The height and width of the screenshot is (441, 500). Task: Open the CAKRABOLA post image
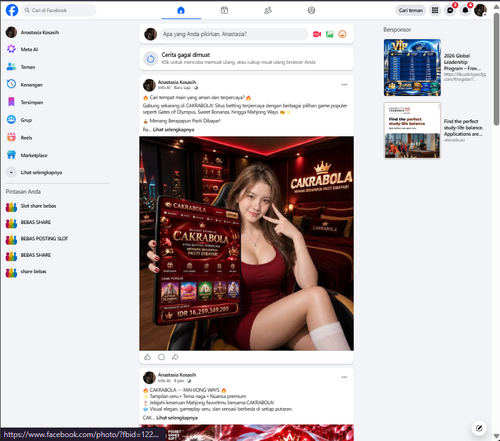click(246, 243)
